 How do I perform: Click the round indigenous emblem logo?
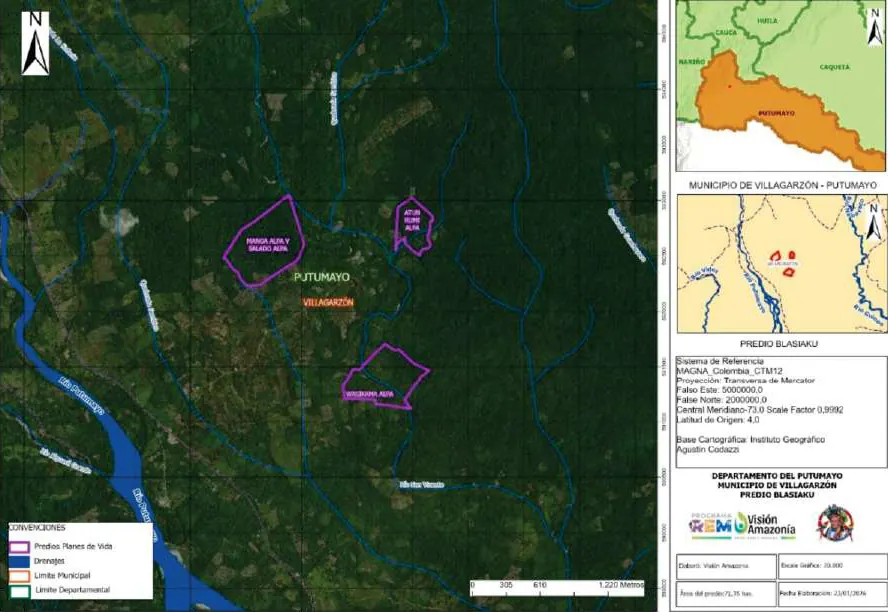point(835,523)
